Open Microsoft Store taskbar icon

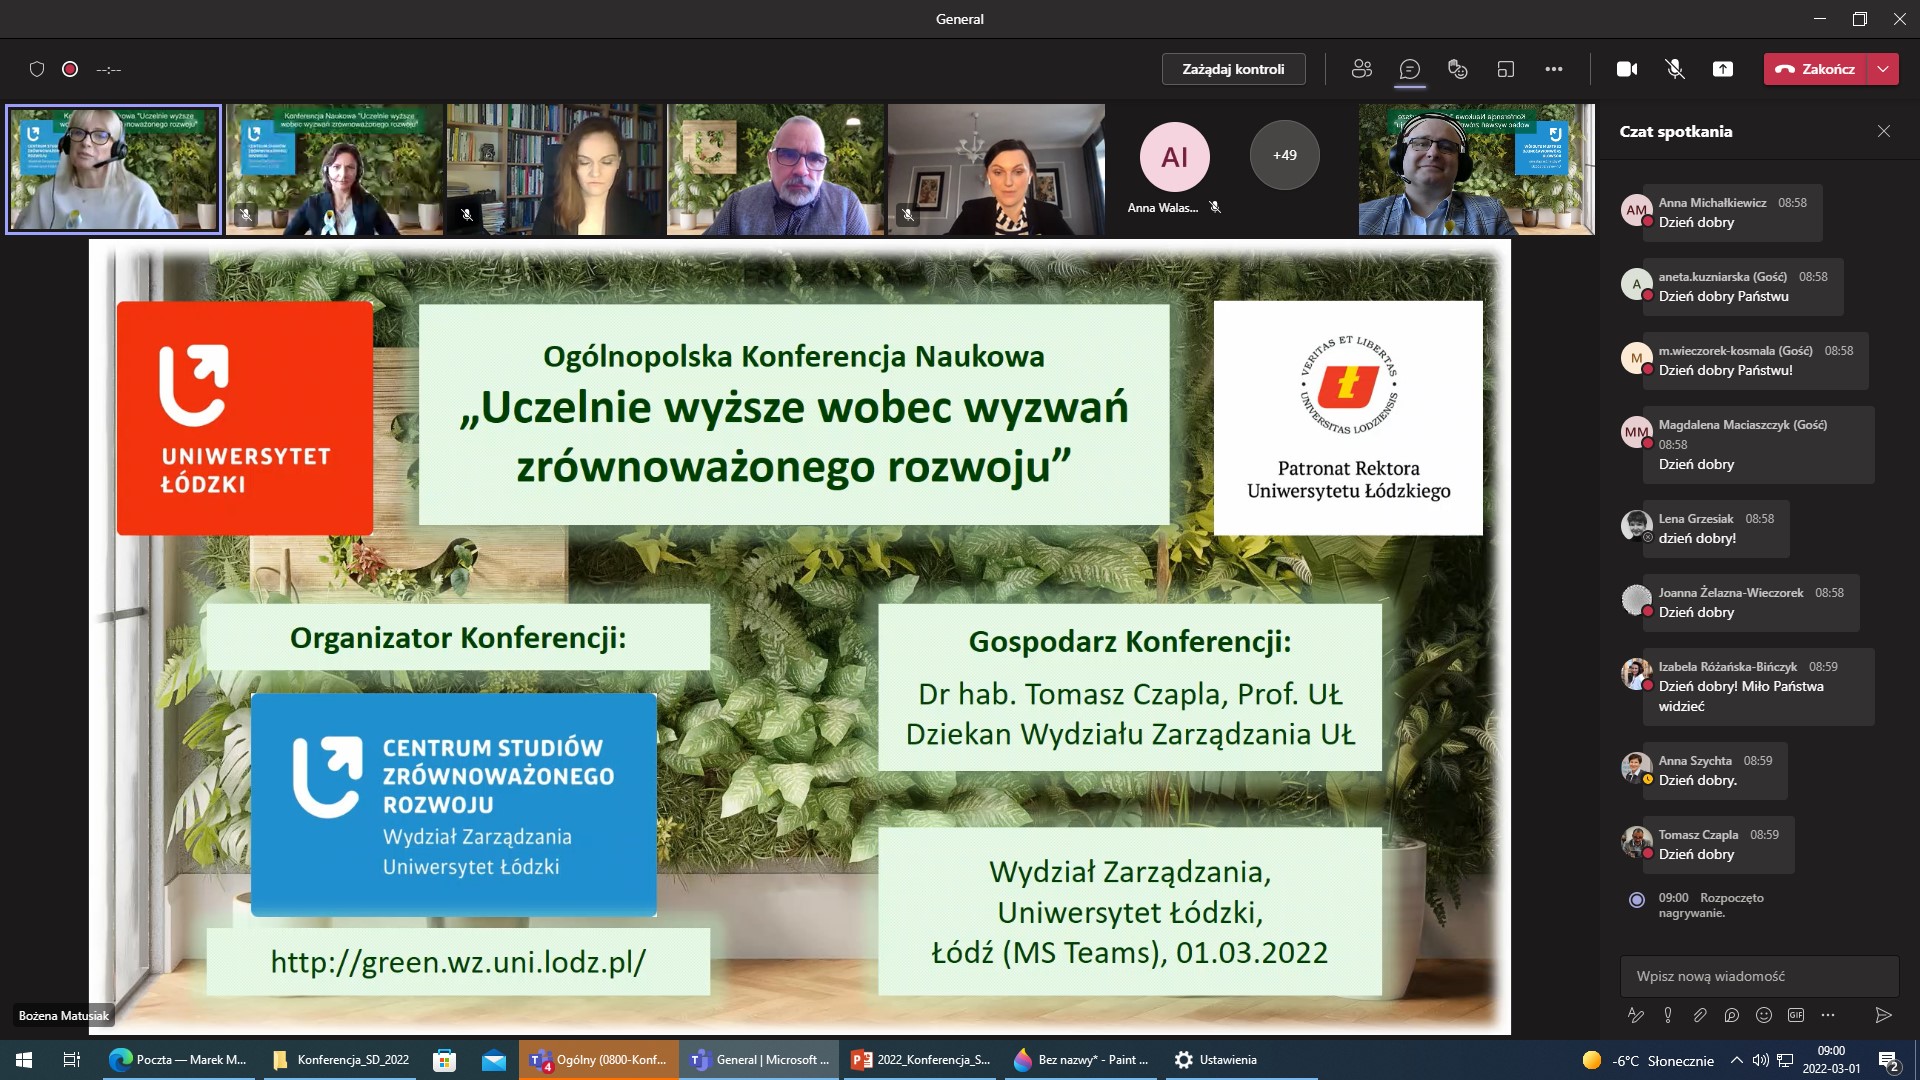444,1060
